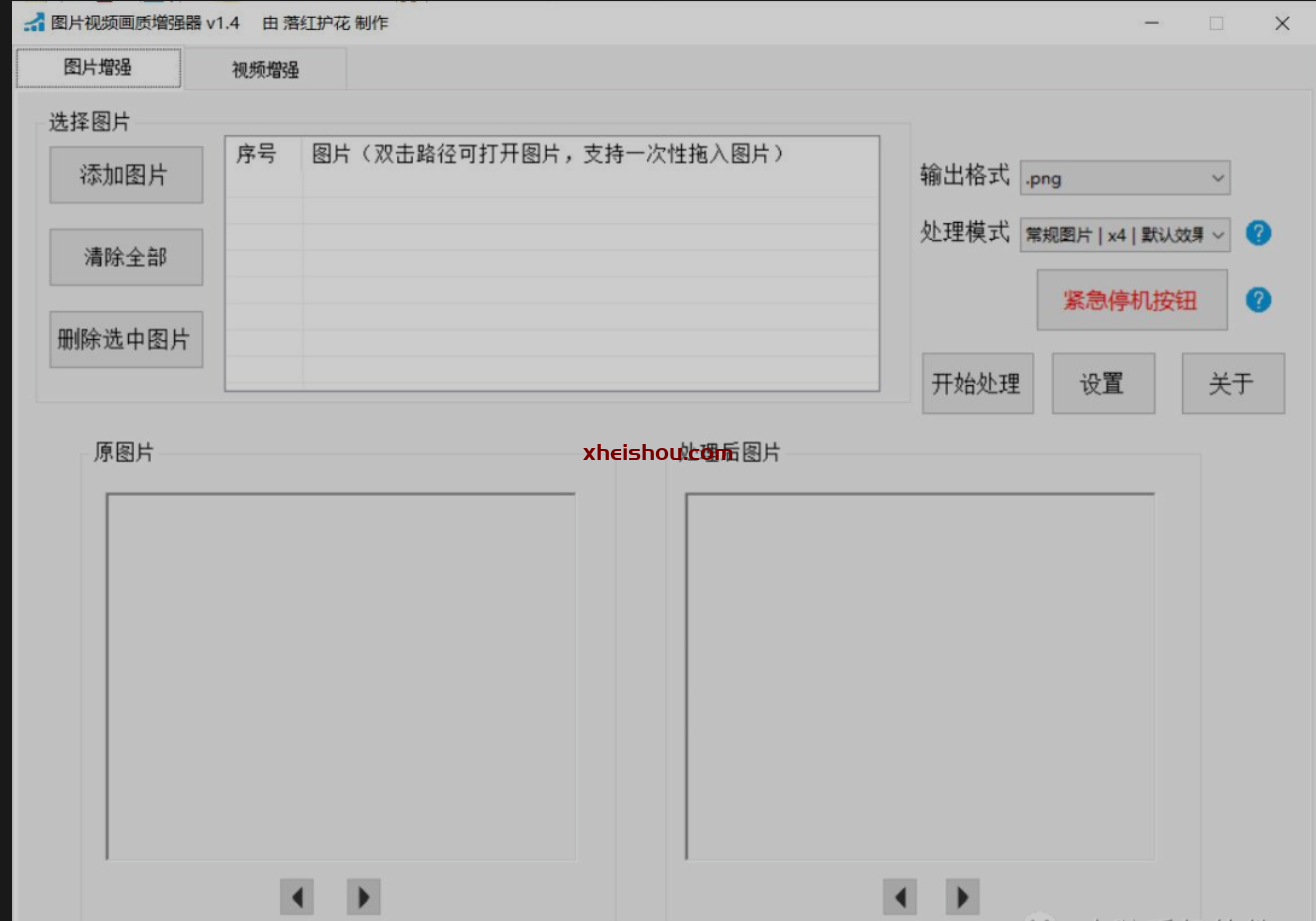Viewport: 1316px width, 921px height.
Task: Click the app icon in title bar
Action: 35,23
